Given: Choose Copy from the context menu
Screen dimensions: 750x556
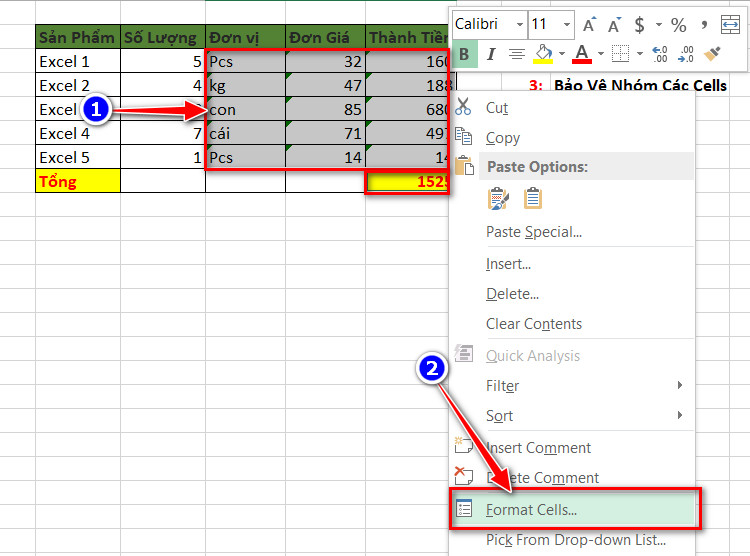Looking at the screenshot, I should click(x=503, y=138).
